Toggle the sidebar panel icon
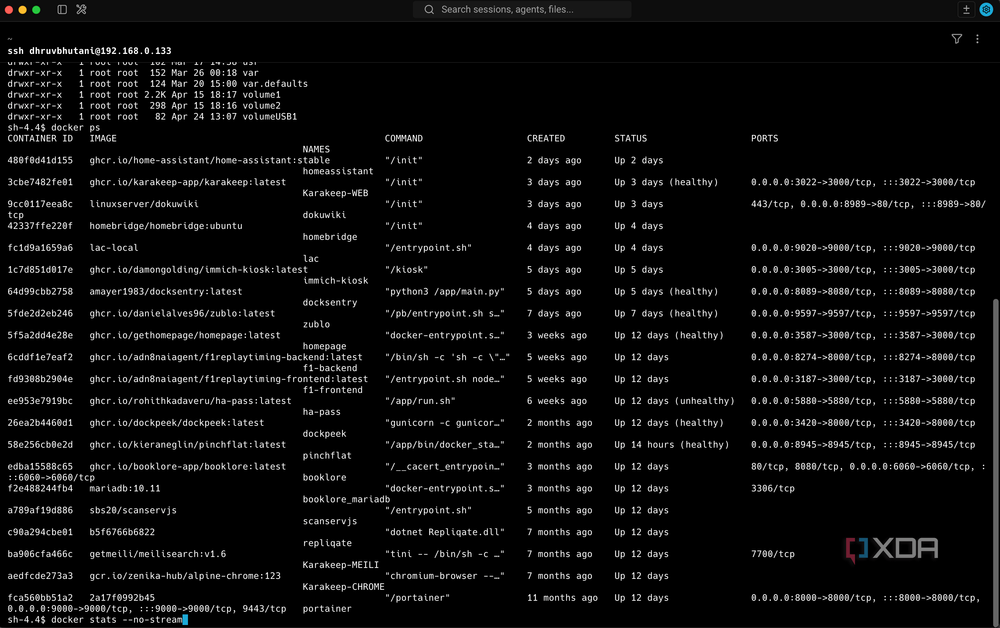The width and height of the screenshot is (1000, 628). 62,10
